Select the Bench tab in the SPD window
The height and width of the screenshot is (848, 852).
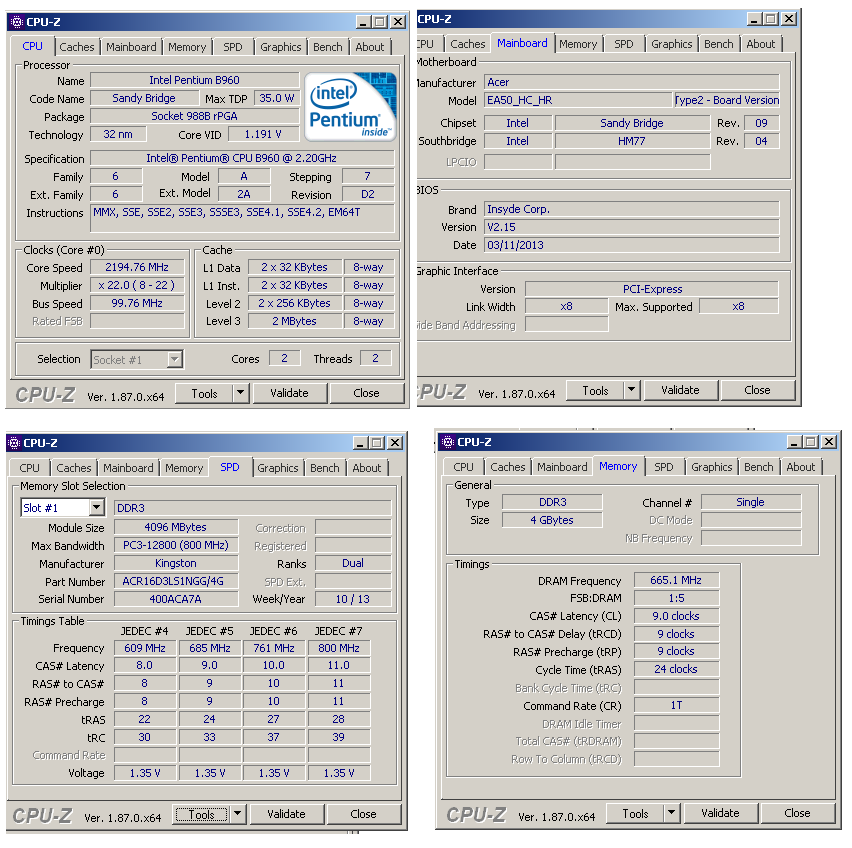tap(324, 468)
